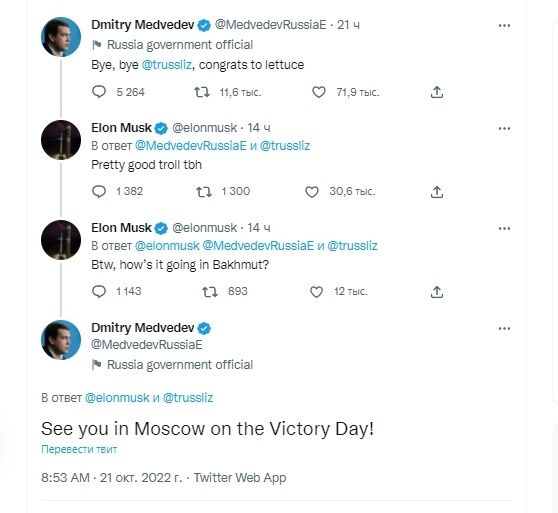558x513 pixels.
Task: Retweet Medvedev's 'congrats to lettuce' tweet
Action: (202, 92)
